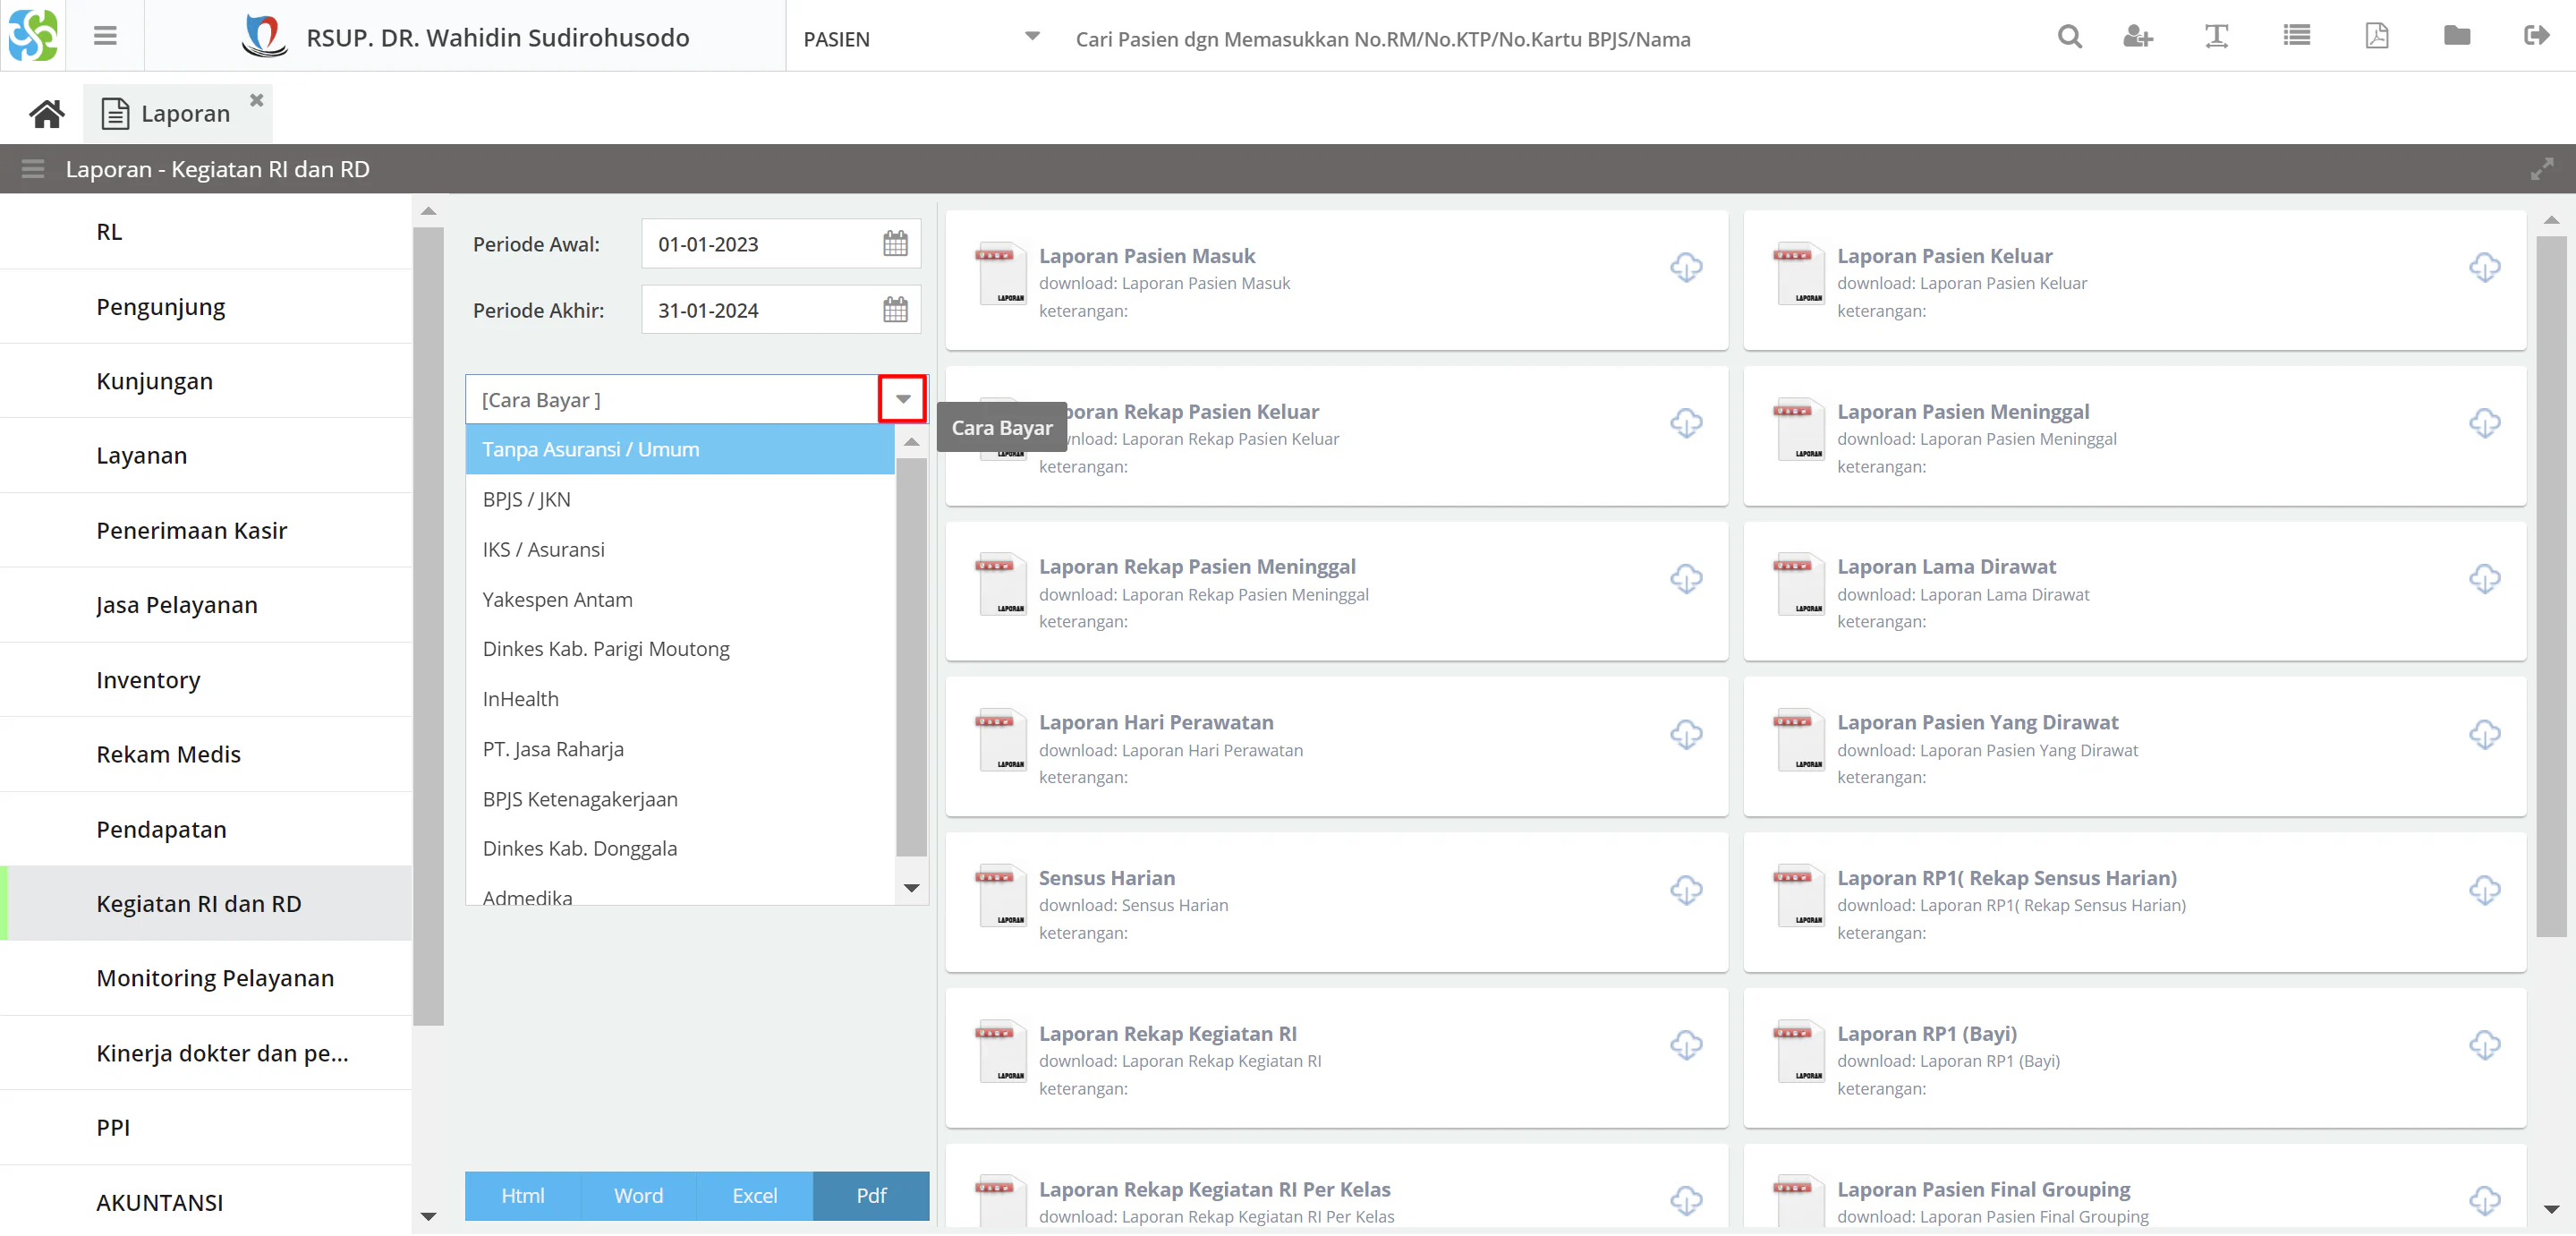This screenshot has height=1236, width=2576.
Task: Choose Word output format
Action: (x=638, y=1195)
